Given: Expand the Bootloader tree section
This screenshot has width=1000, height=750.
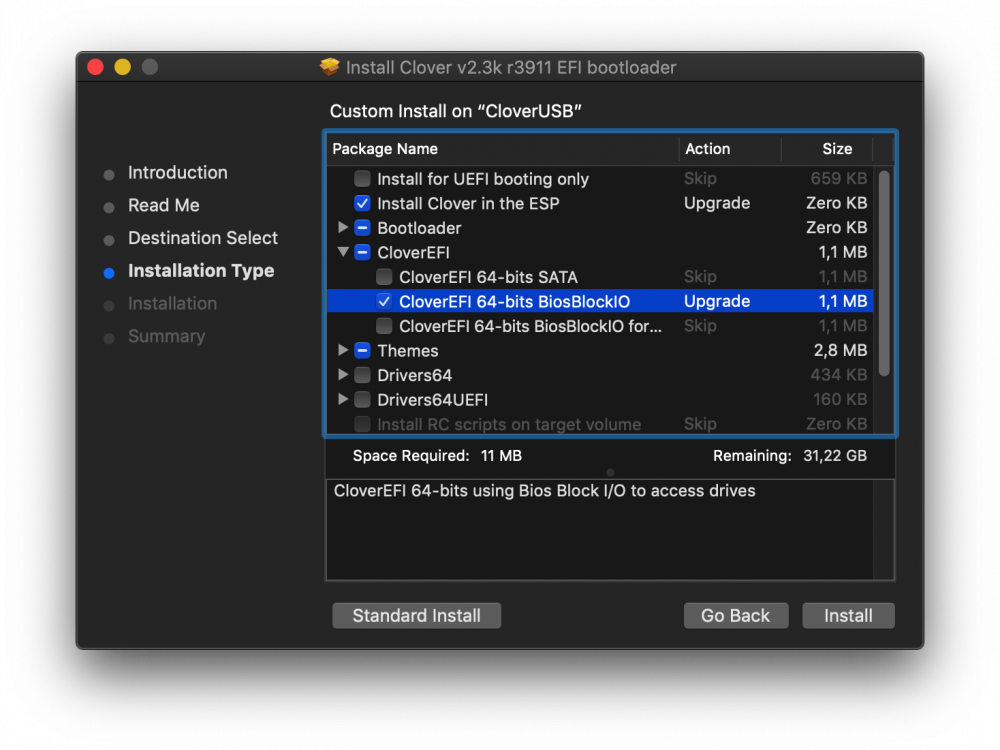Looking at the screenshot, I should click(342, 227).
